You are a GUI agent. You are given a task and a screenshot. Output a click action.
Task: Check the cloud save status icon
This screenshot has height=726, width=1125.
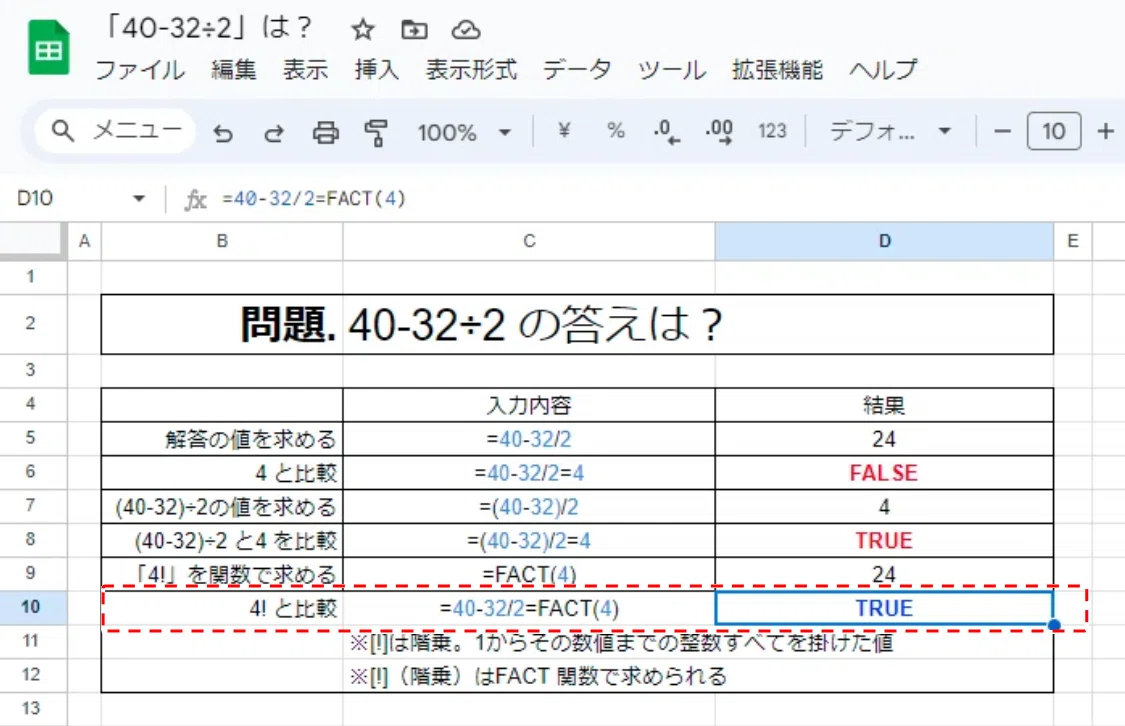click(x=466, y=29)
